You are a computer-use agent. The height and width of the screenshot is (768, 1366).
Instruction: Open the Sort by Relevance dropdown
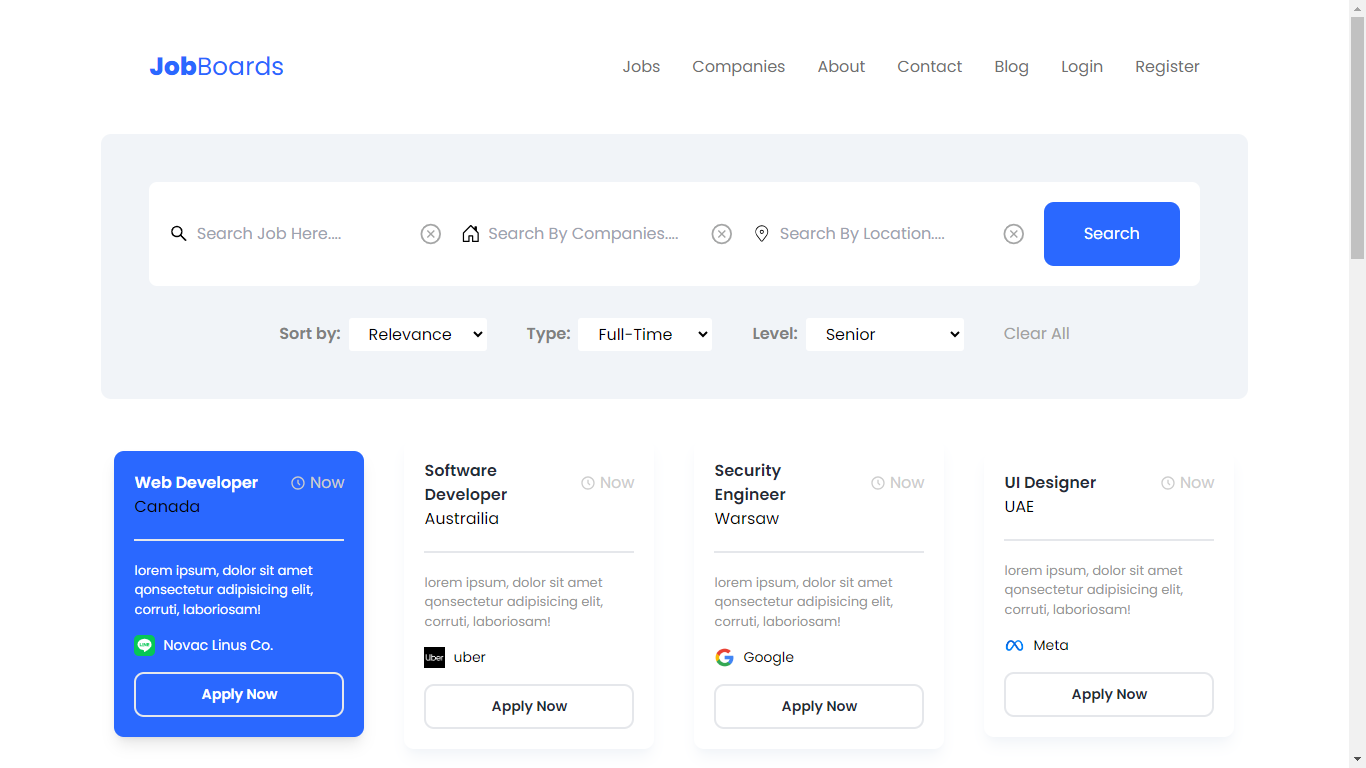click(418, 334)
